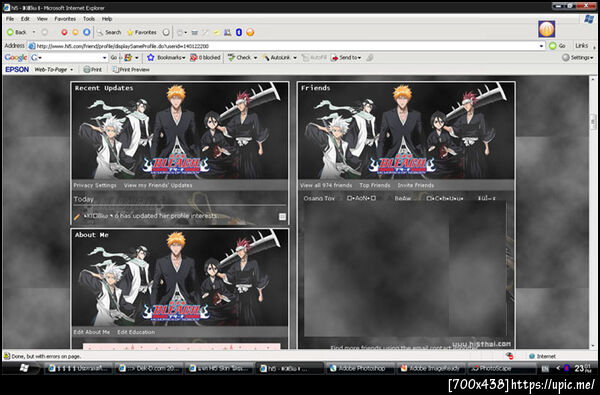Open the History clock icon
The height and width of the screenshot is (395, 600).
[166, 32]
